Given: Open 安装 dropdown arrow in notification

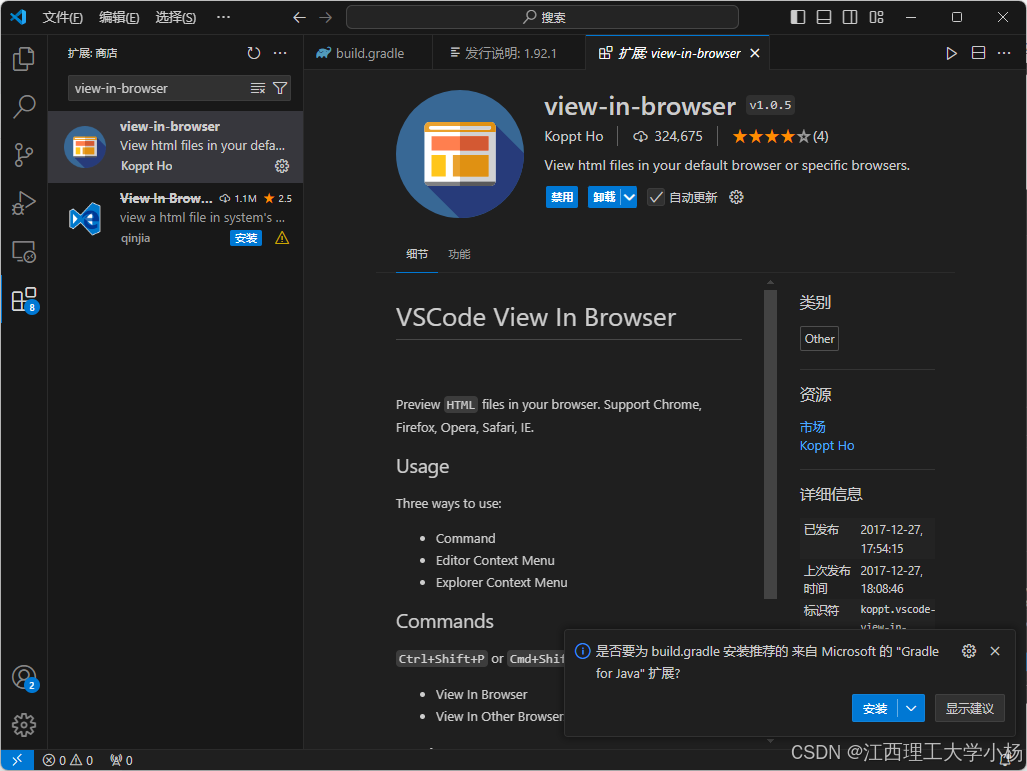Looking at the screenshot, I should point(911,708).
